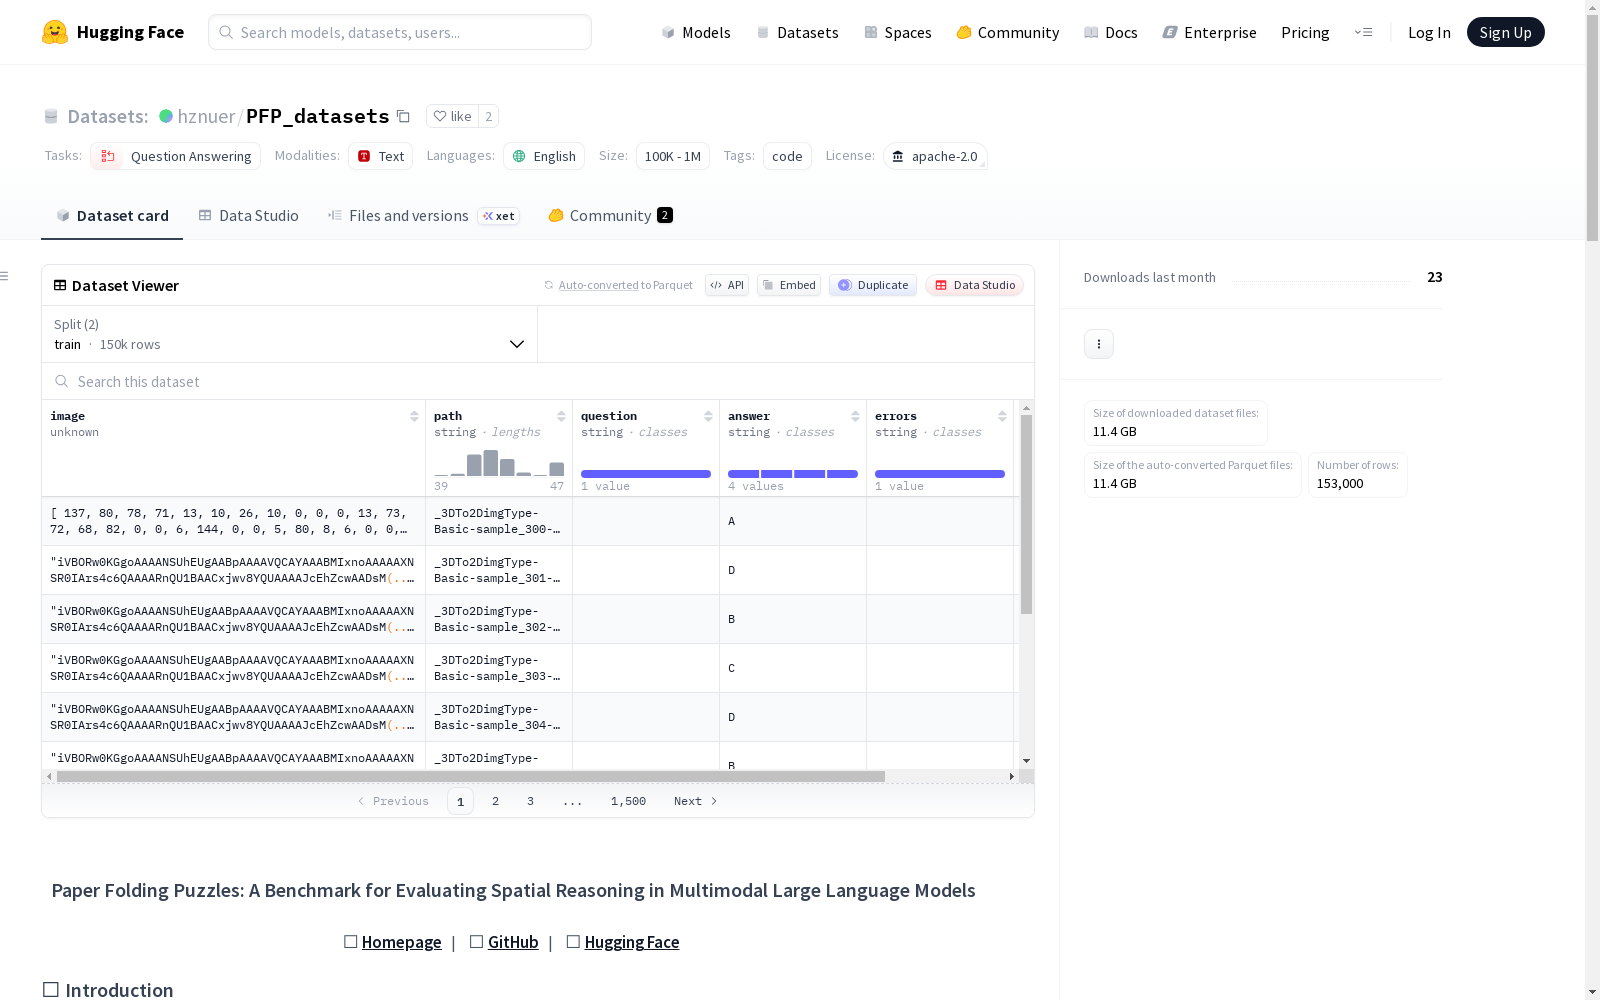Sort by errors column sort icon
Image resolution: width=1600 pixels, height=1000 pixels.
[1002, 416]
